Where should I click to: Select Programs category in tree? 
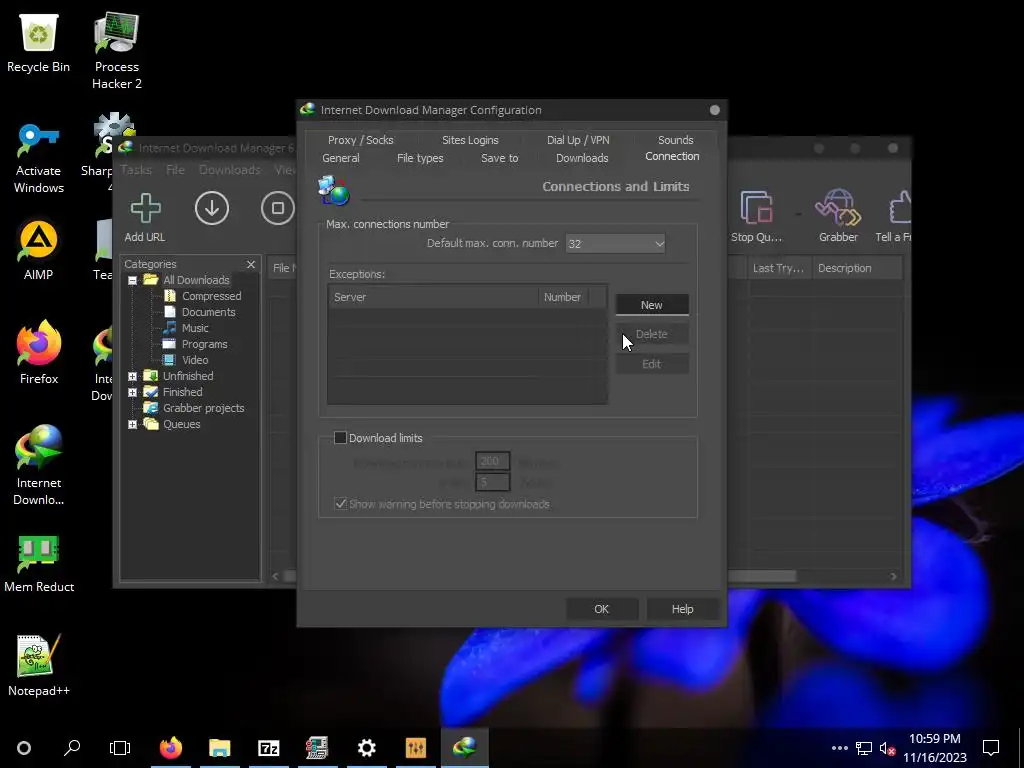[204, 344]
